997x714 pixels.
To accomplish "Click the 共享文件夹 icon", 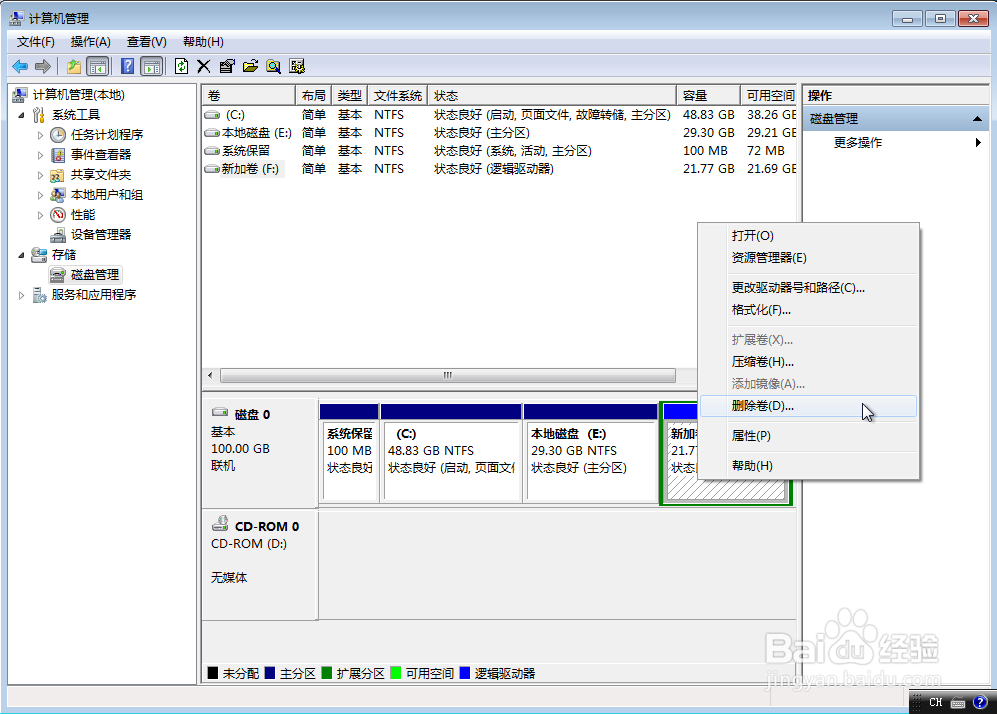I will pyautogui.click(x=58, y=175).
